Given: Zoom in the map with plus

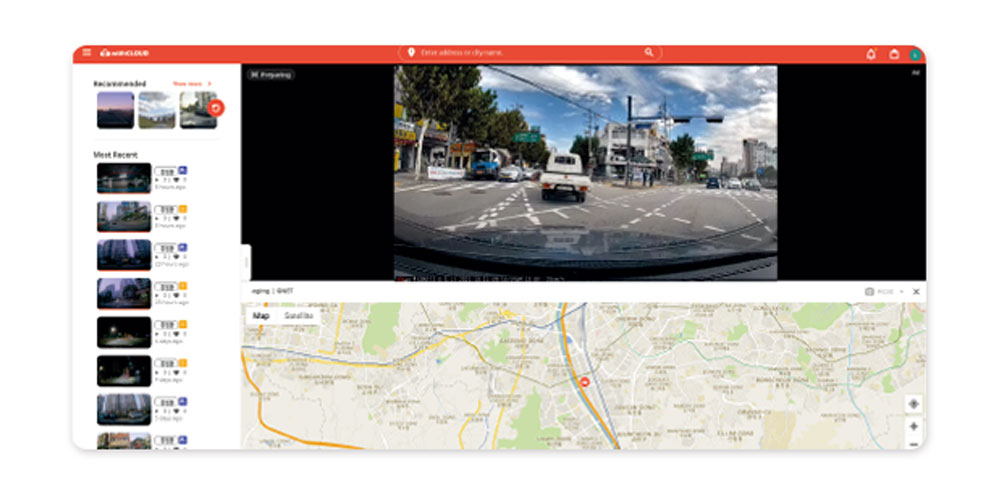Looking at the screenshot, I should tap(913, 426).
